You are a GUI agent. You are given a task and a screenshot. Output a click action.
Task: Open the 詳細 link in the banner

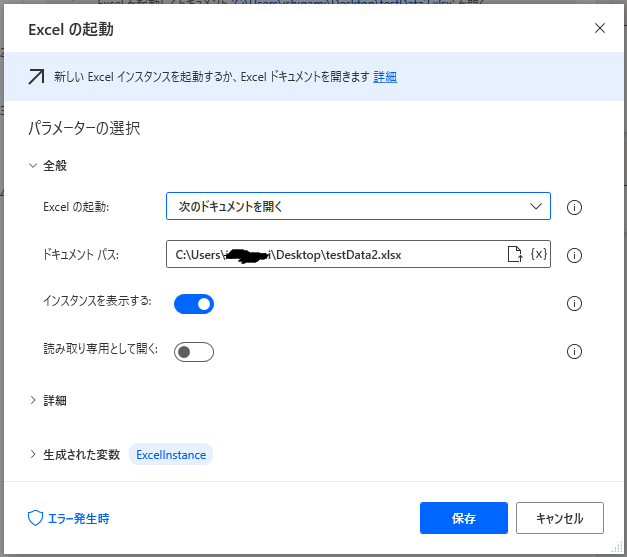(x=385, y=77)
